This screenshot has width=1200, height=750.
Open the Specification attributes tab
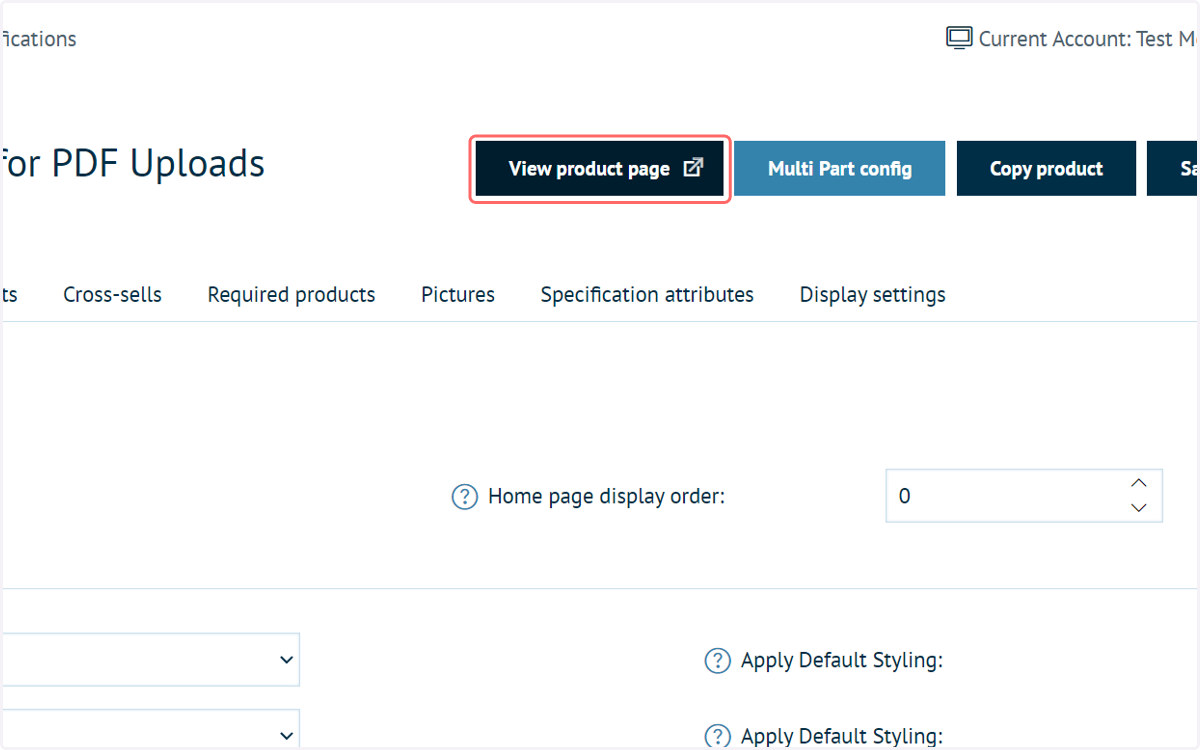(x=647, y=295)
